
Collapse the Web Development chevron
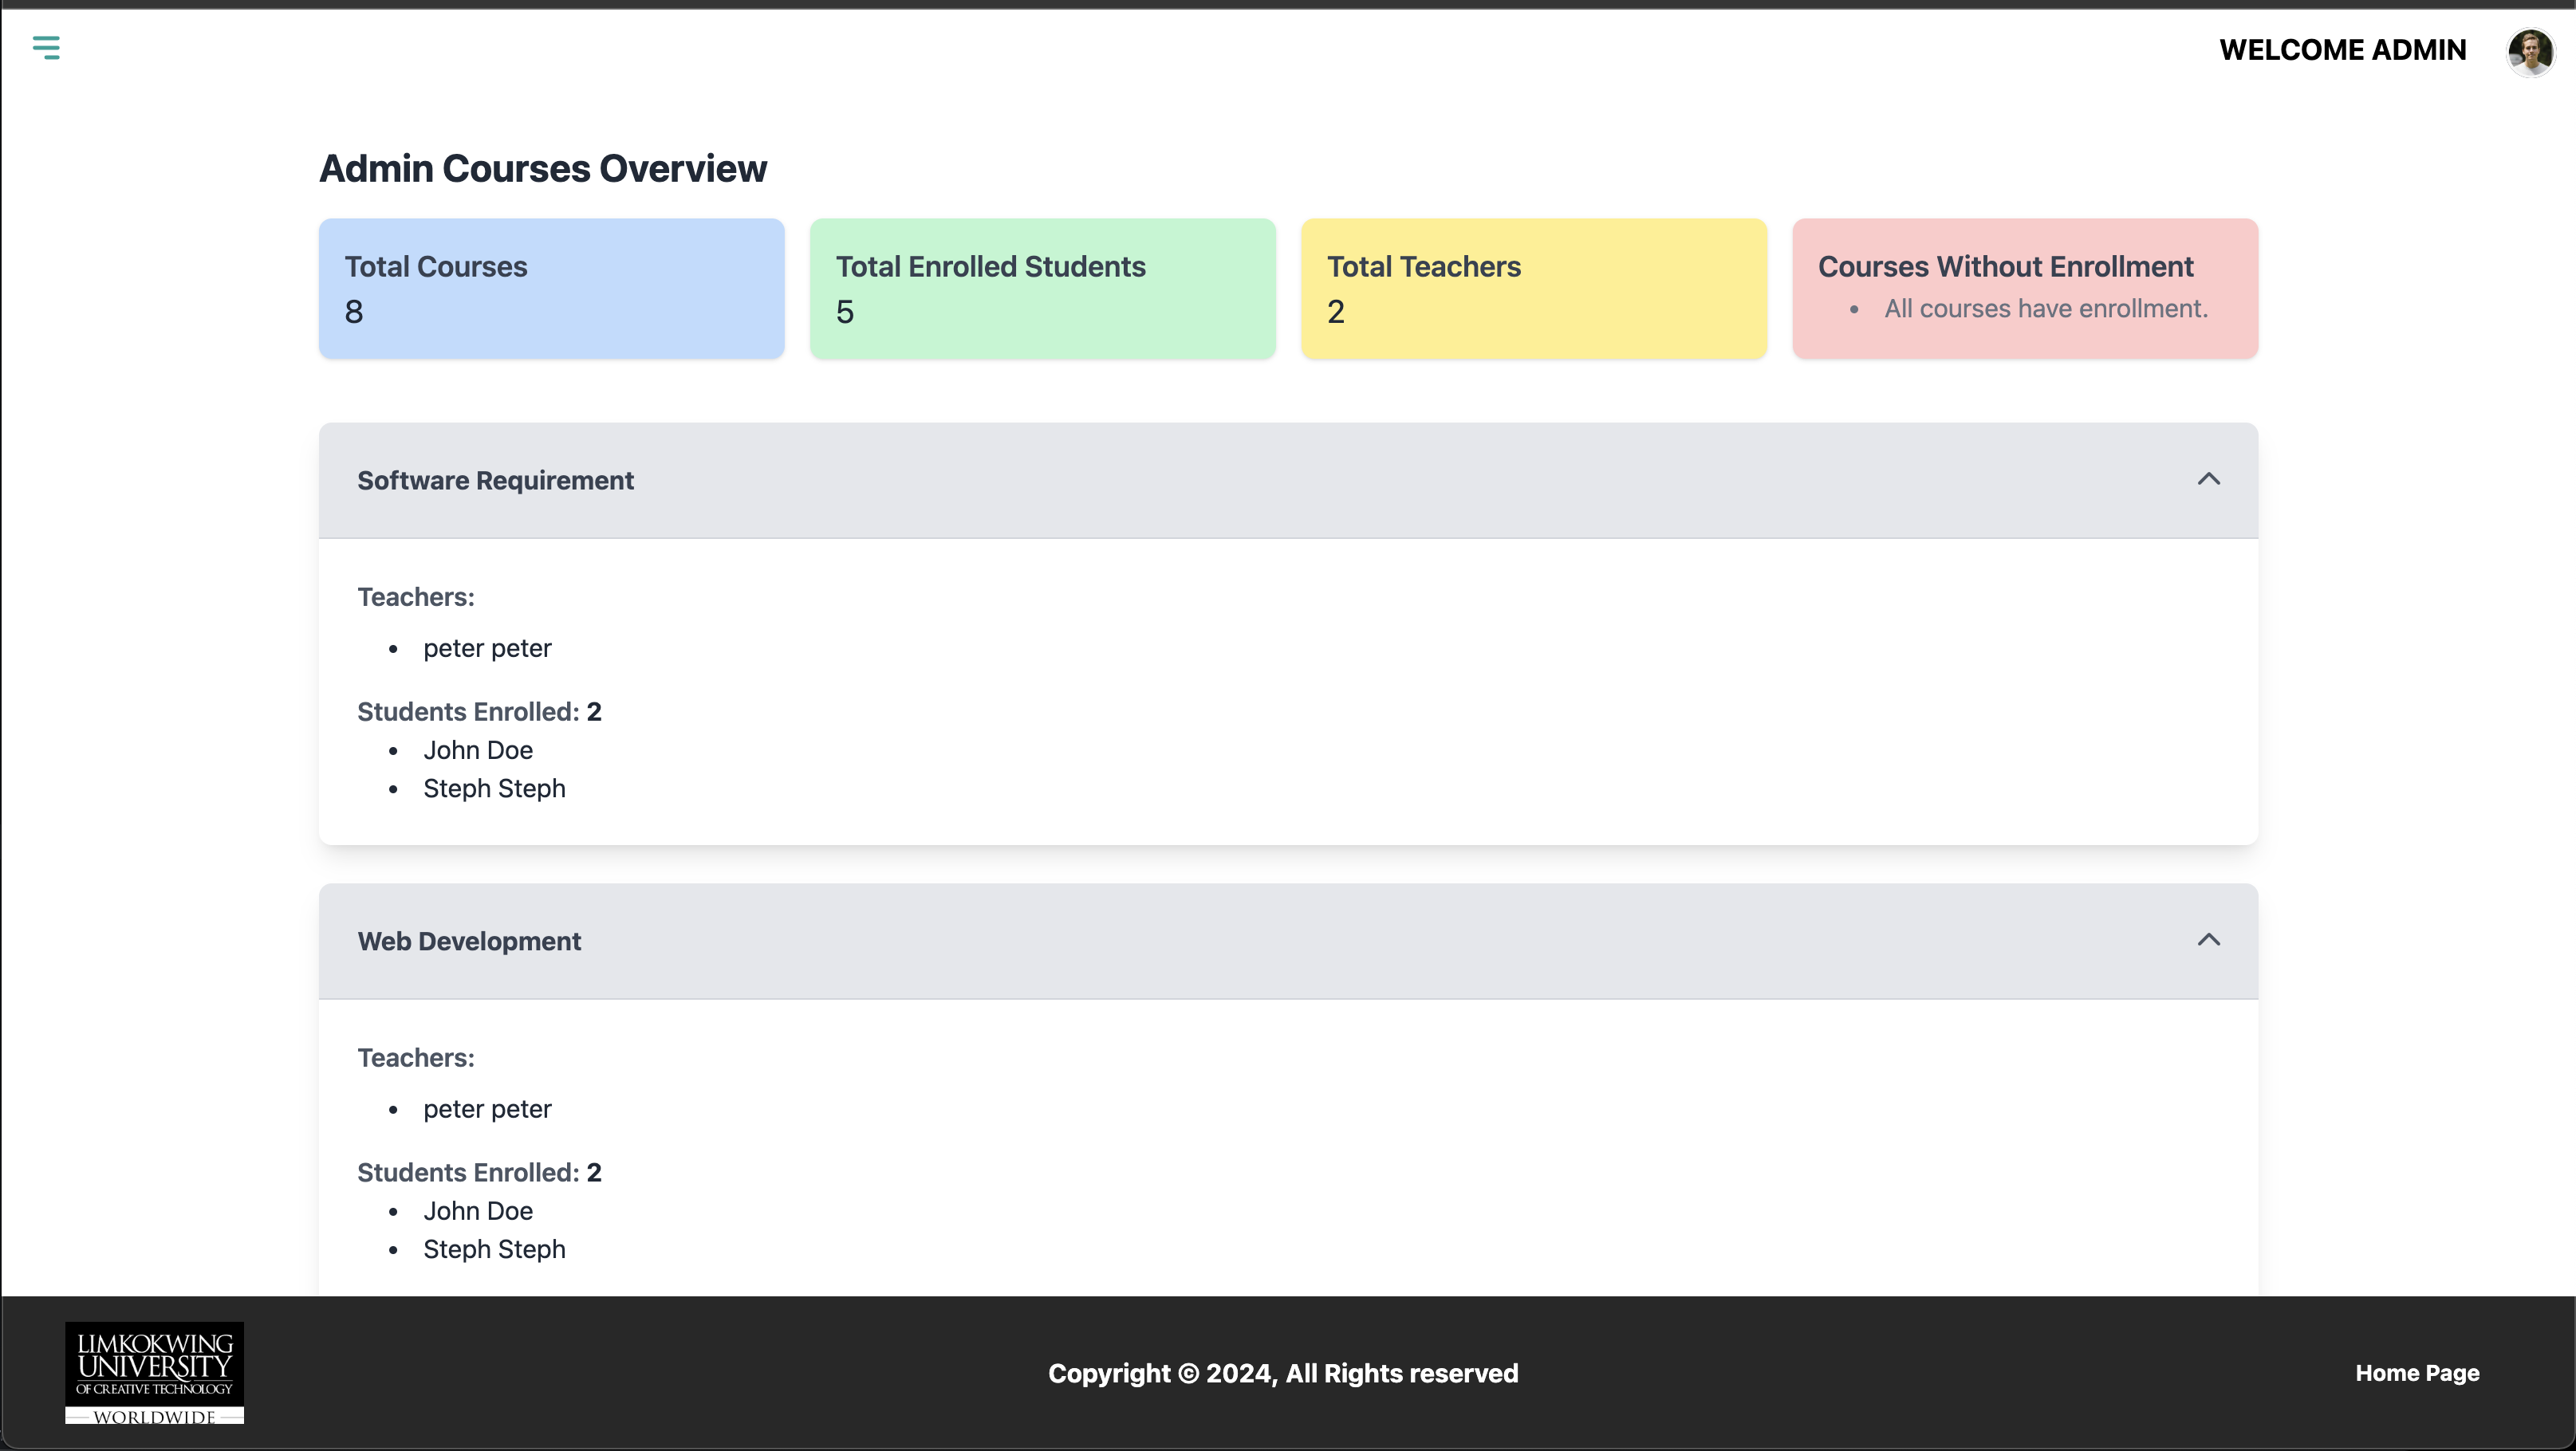pos(2208,940)
